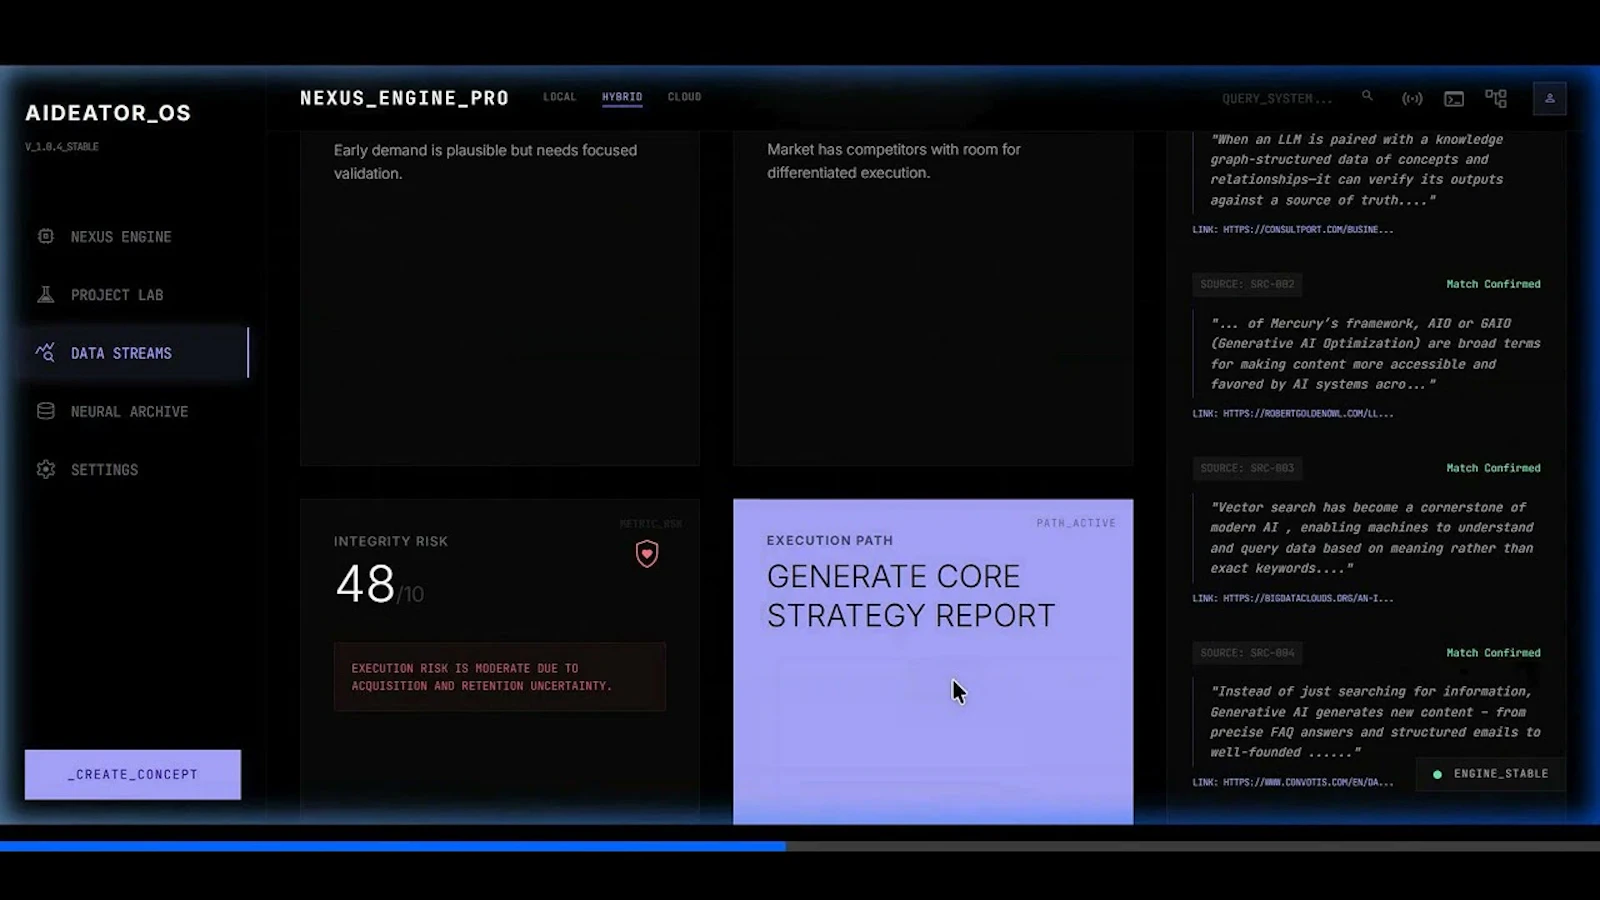Click the execution risk warning message

point(500,677)
